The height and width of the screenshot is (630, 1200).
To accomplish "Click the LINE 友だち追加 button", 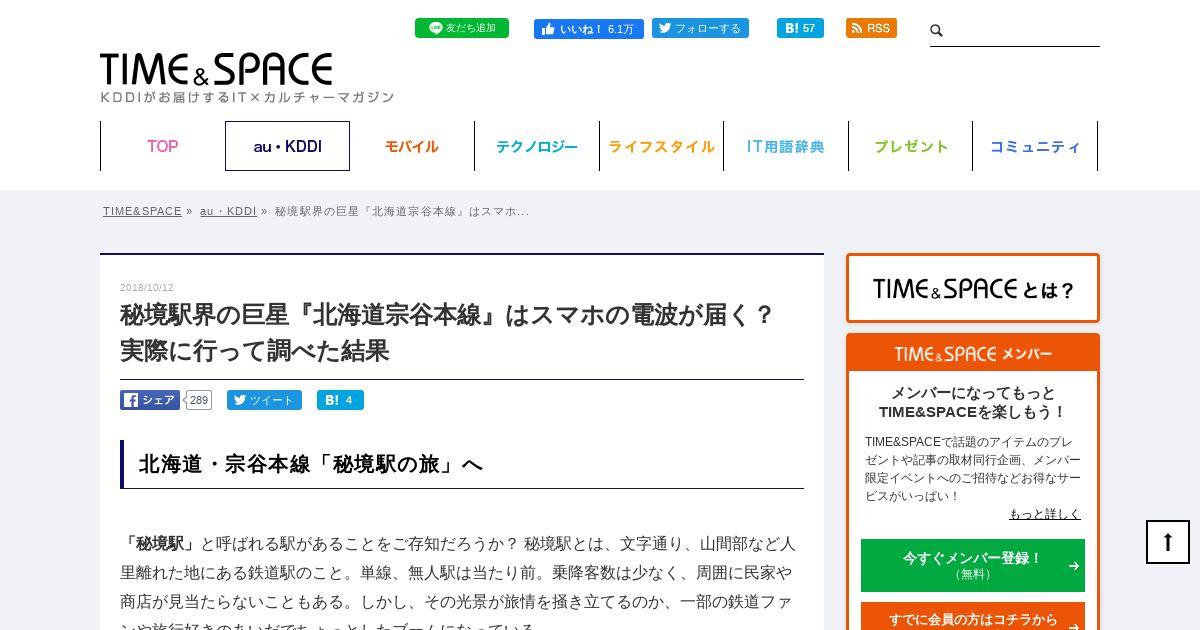I will pyautogui.click(x=462, y=28).
